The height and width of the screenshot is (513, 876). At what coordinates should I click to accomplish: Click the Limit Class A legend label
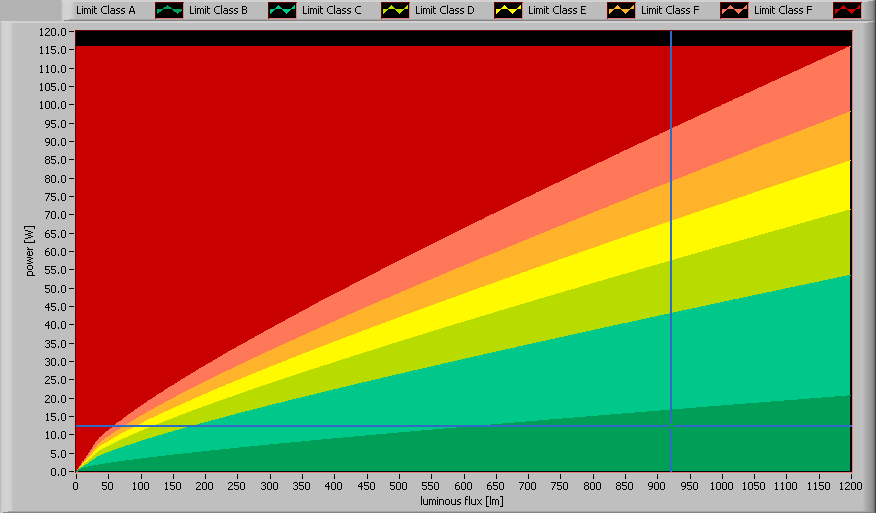105,10
